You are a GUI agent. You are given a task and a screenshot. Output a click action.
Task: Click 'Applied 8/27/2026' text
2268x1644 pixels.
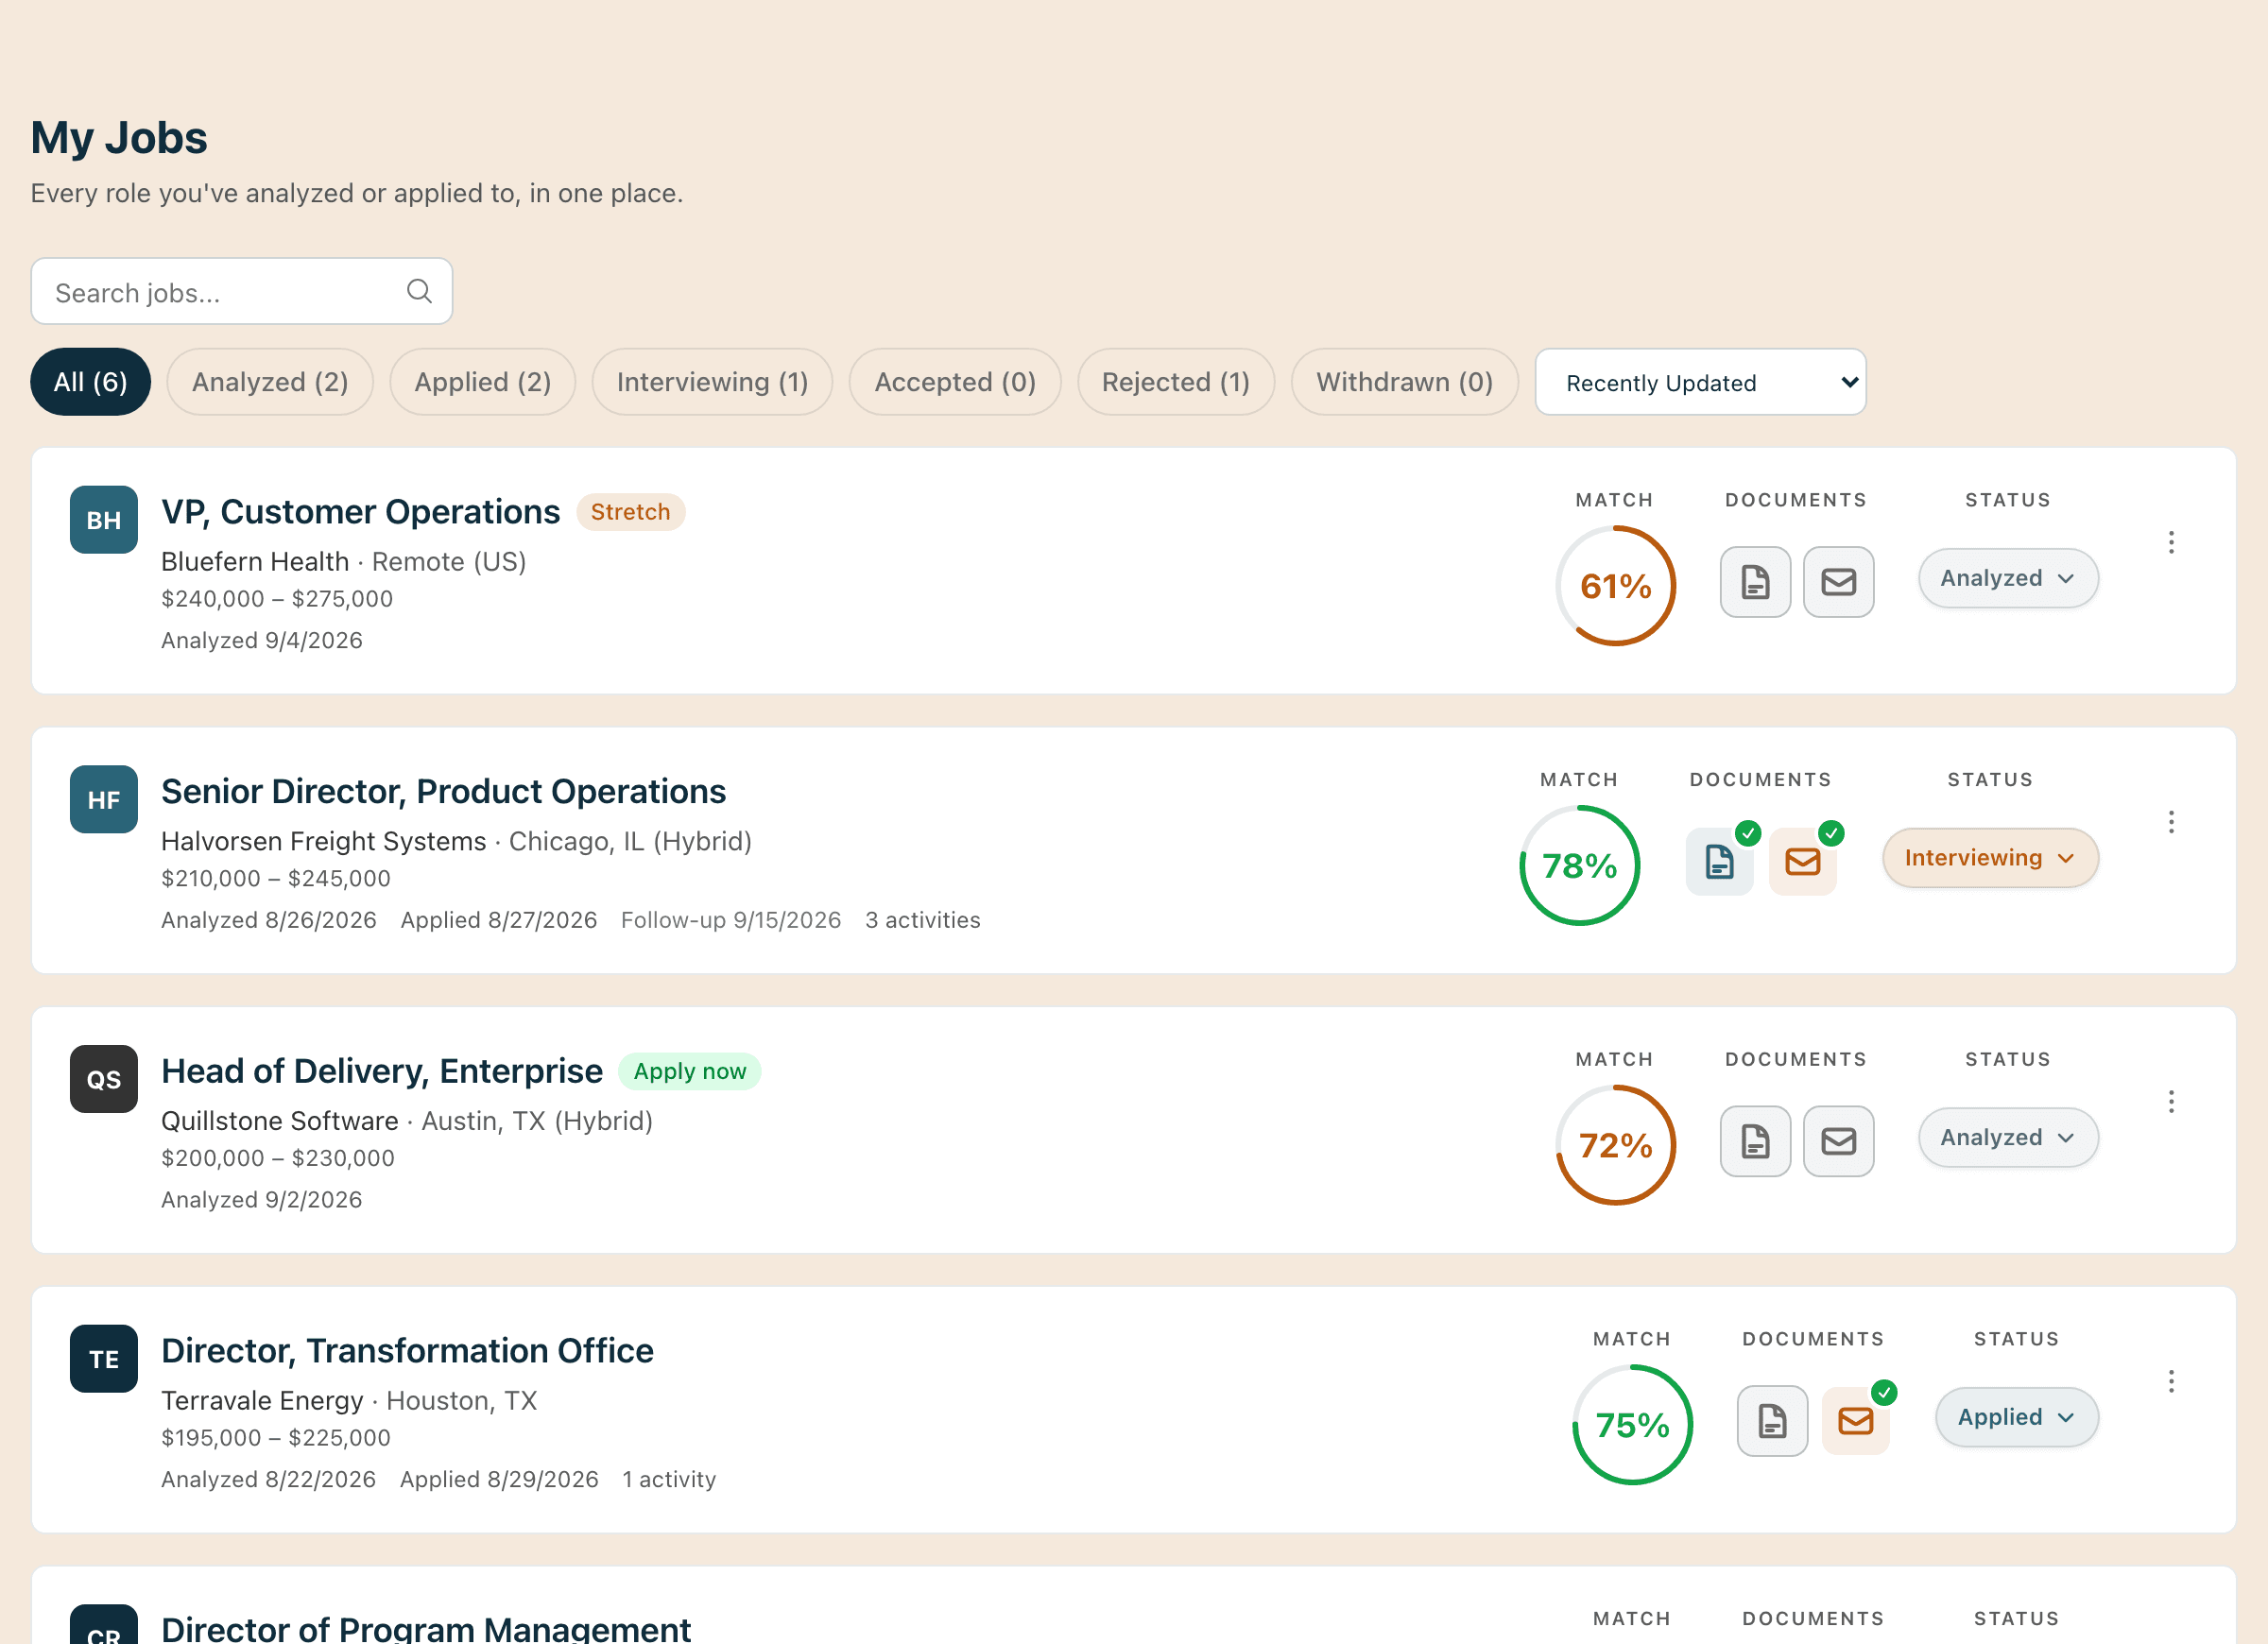[499, 920]
